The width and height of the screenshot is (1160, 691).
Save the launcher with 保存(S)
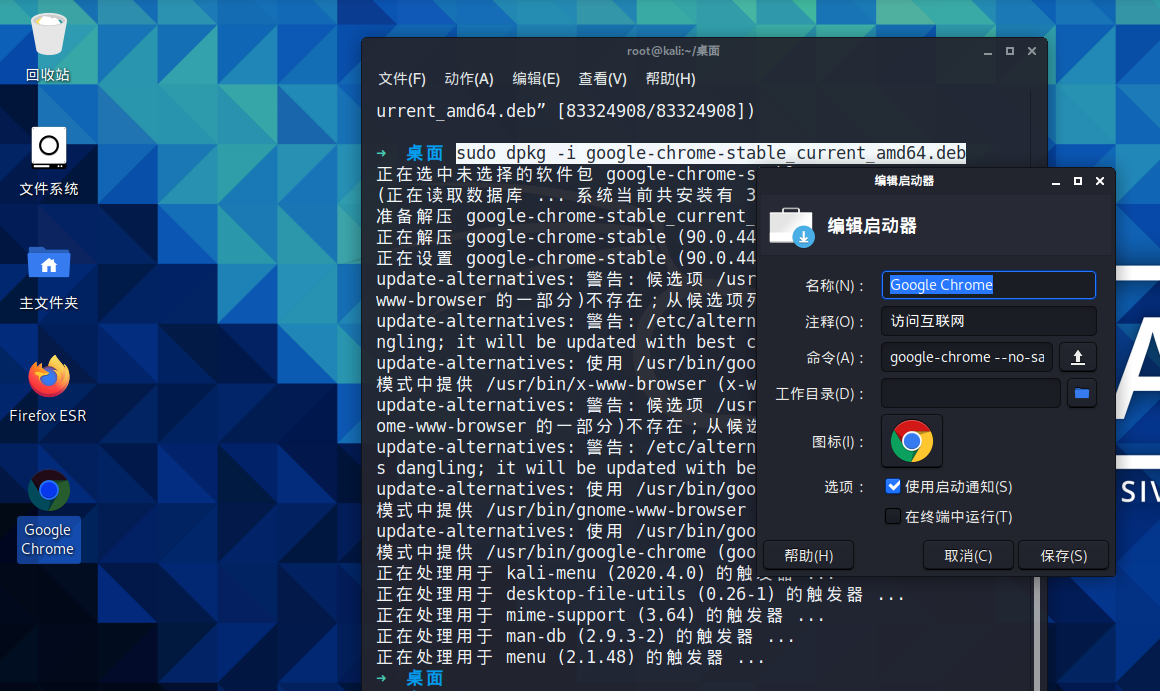coord(1064,556)
